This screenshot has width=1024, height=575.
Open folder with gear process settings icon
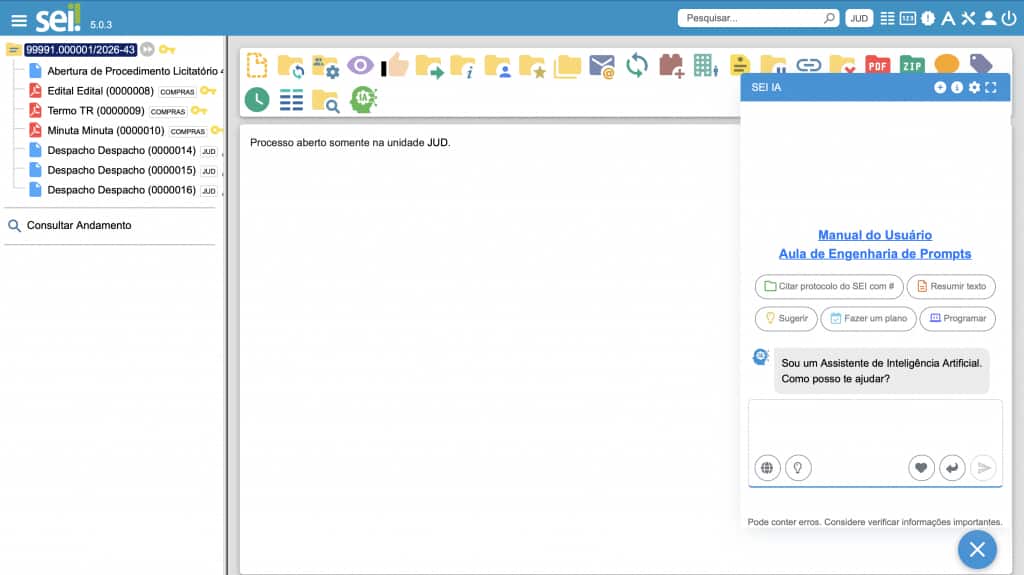[325, 67]
